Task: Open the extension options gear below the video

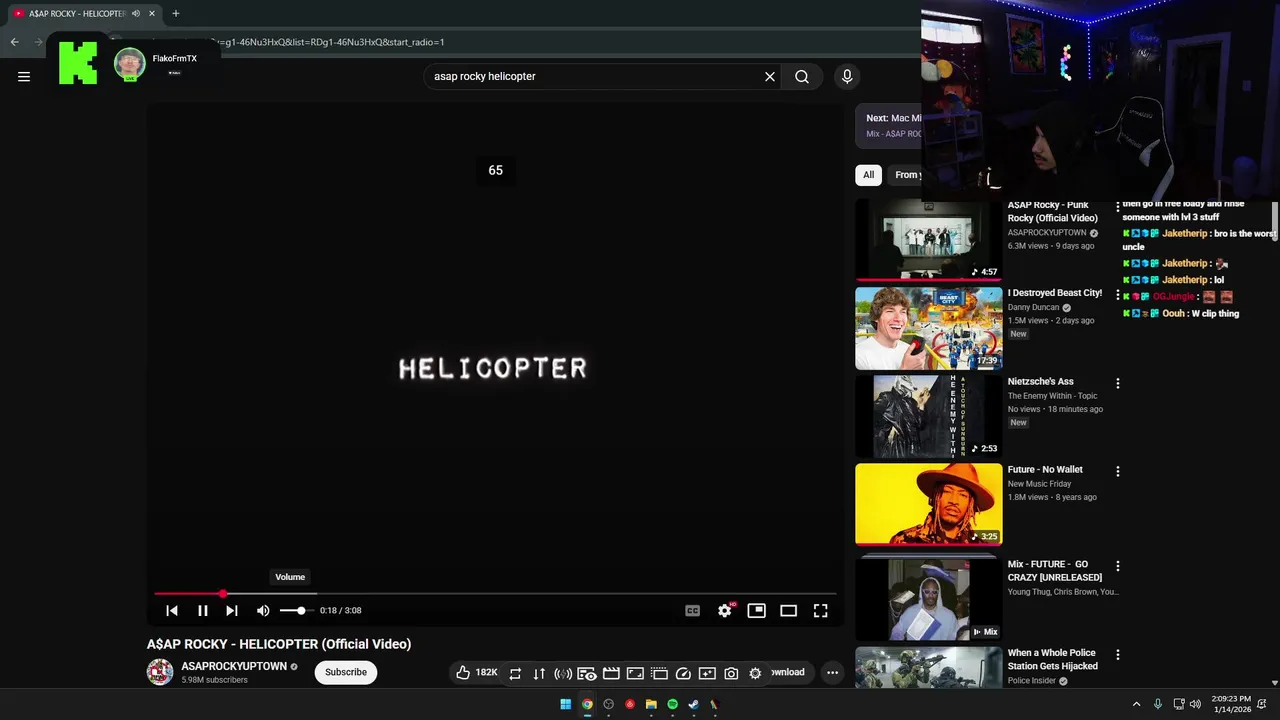Action: (x=755, y=673)
